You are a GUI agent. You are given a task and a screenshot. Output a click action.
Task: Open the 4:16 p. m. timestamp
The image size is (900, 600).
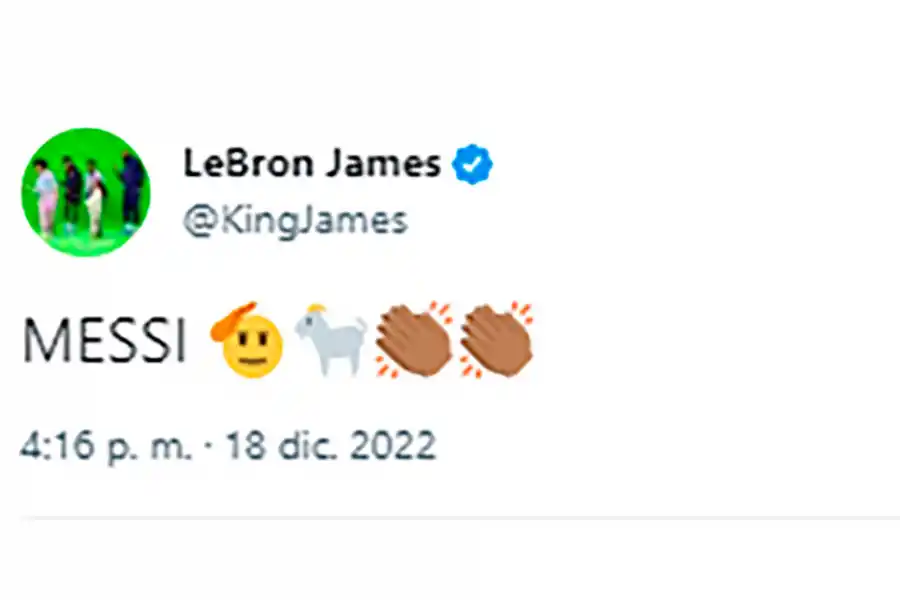coord(104,445)
